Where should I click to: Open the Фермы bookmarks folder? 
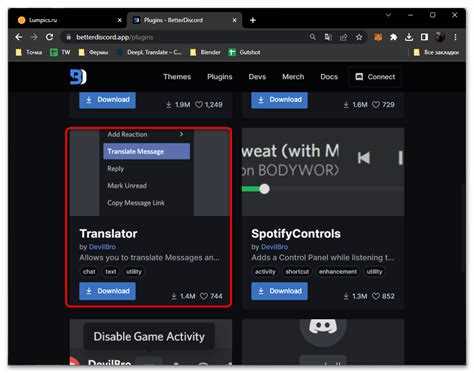click(x=94, y=52)
